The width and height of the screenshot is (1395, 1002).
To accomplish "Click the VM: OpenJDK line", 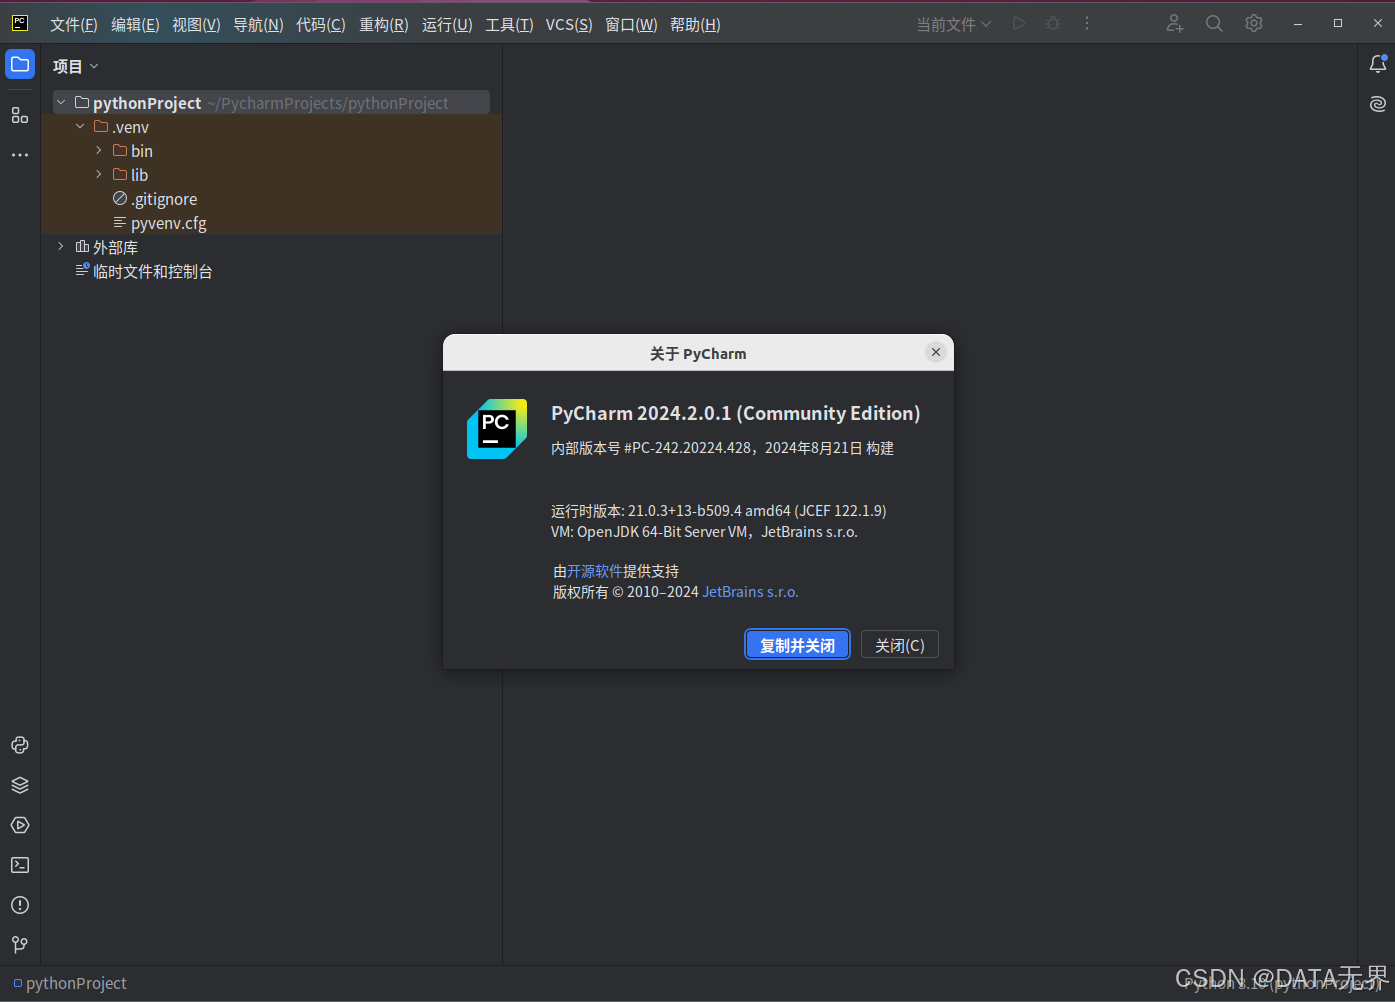I will [704, 532].
